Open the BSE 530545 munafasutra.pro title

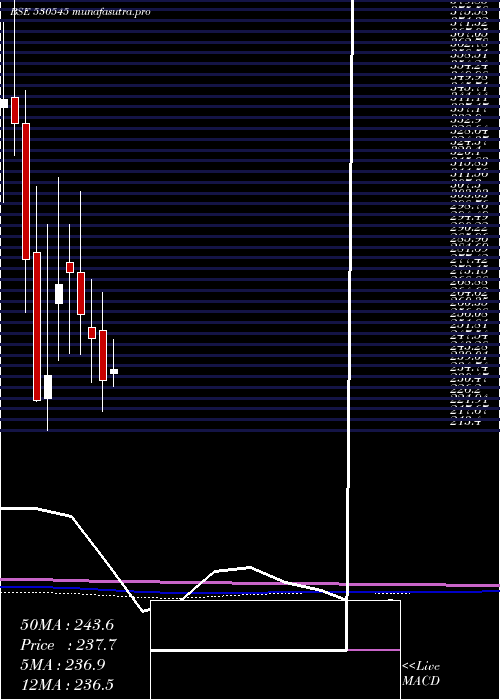[80, 12]
